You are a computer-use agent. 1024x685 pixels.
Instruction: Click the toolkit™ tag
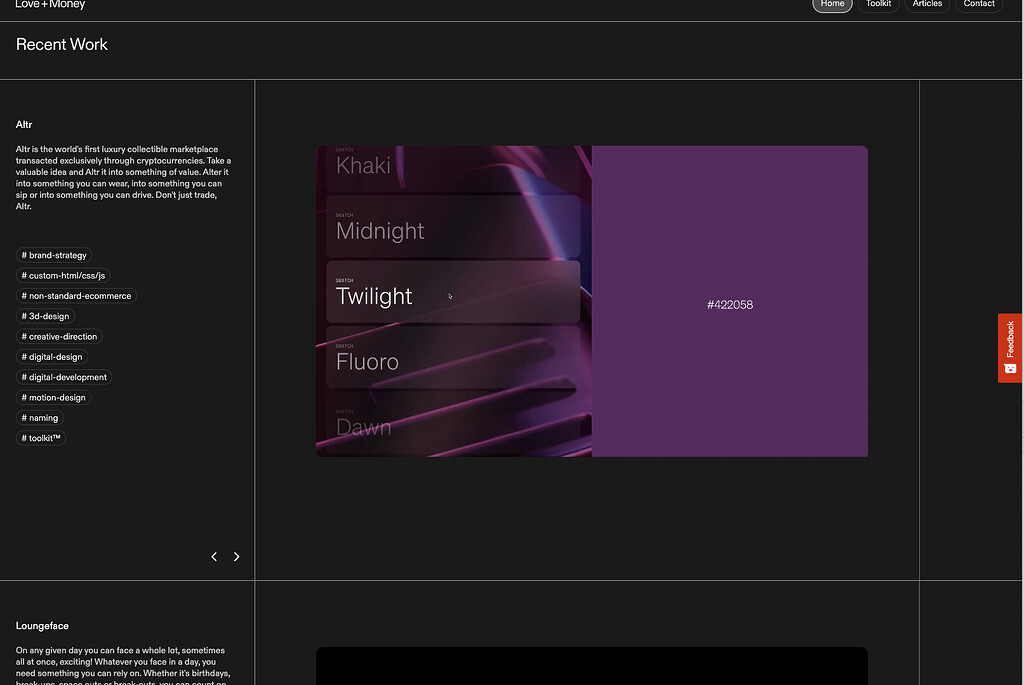click(40, 438)
